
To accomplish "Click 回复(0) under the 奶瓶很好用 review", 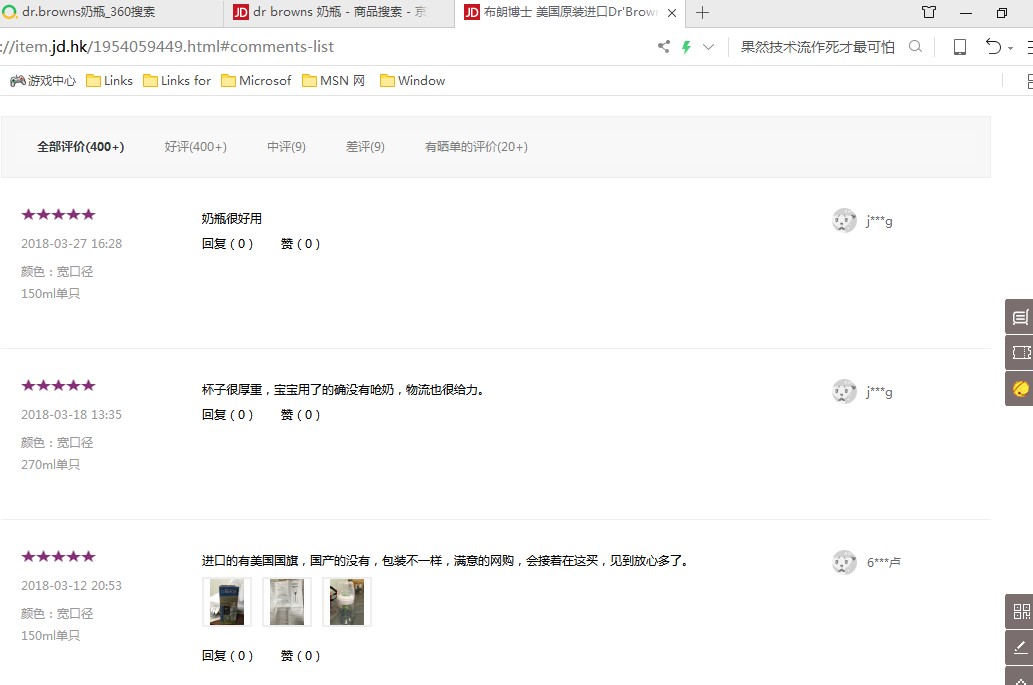I will (x=227, y=244).
